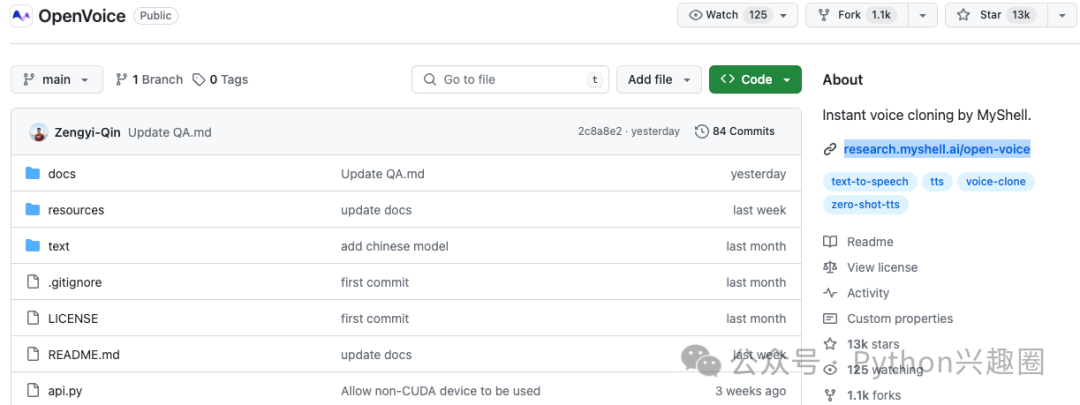Image resolution: width=1080 pixels, height=405 pixels.
Task: Open the main branch dropdown
Action: 56,79
